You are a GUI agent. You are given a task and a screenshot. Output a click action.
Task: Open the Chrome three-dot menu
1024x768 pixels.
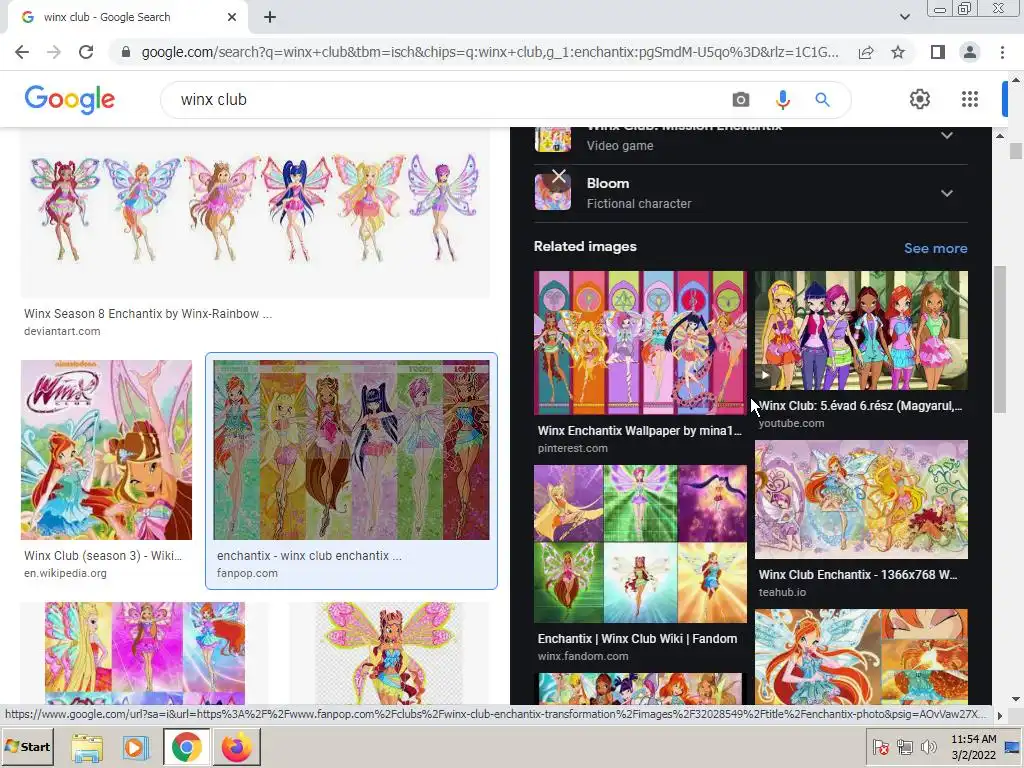1002,52
